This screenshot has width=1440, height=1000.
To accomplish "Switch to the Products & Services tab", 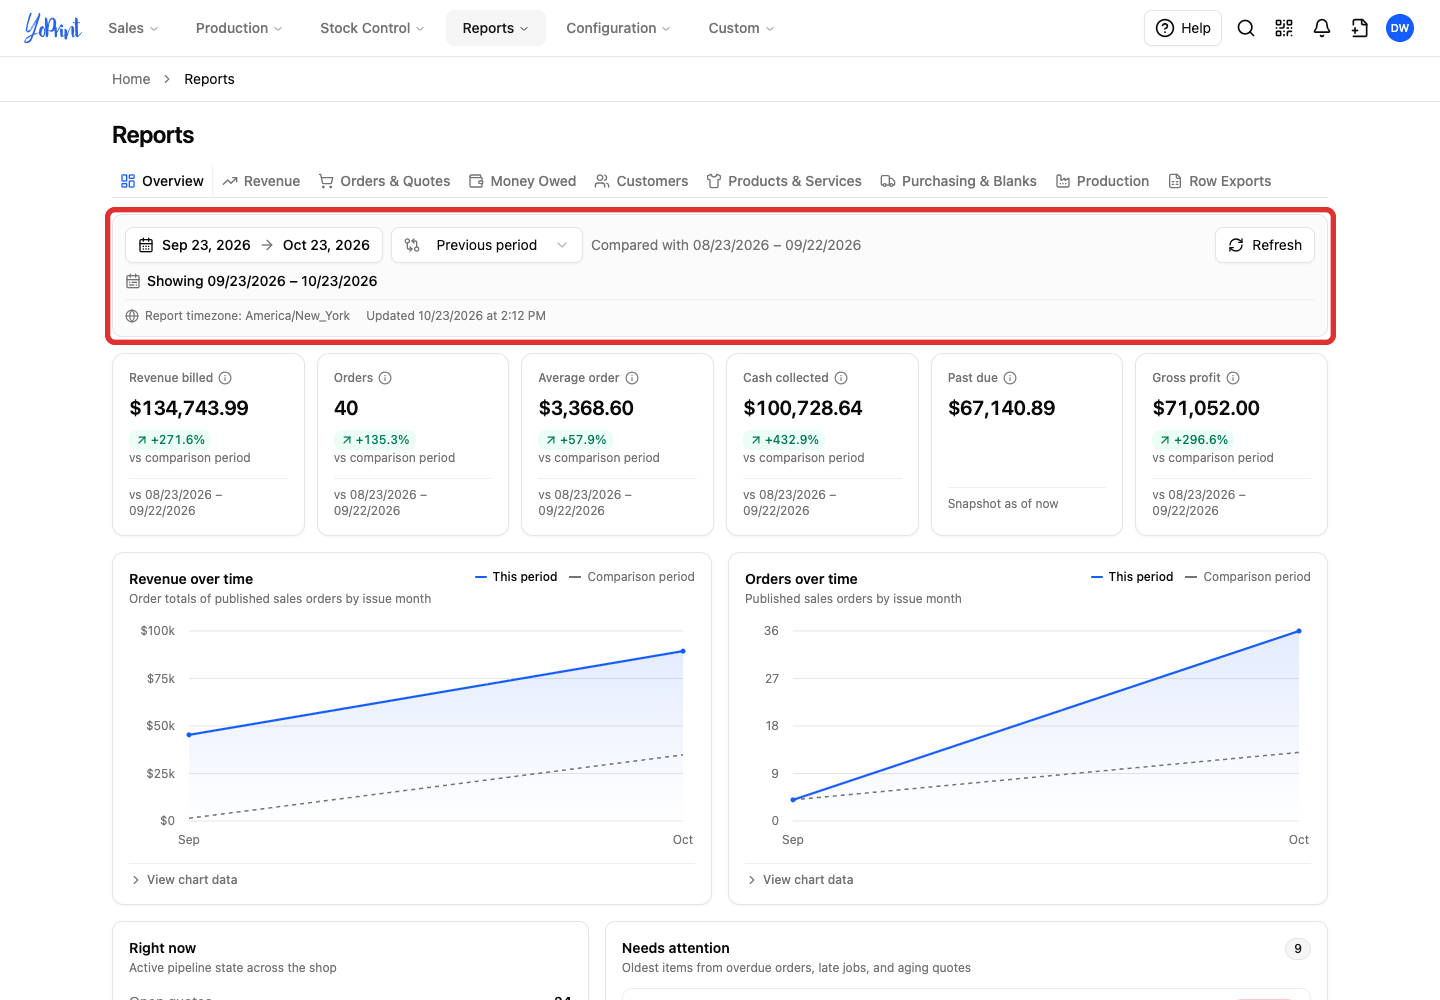I will coord(784,181).
